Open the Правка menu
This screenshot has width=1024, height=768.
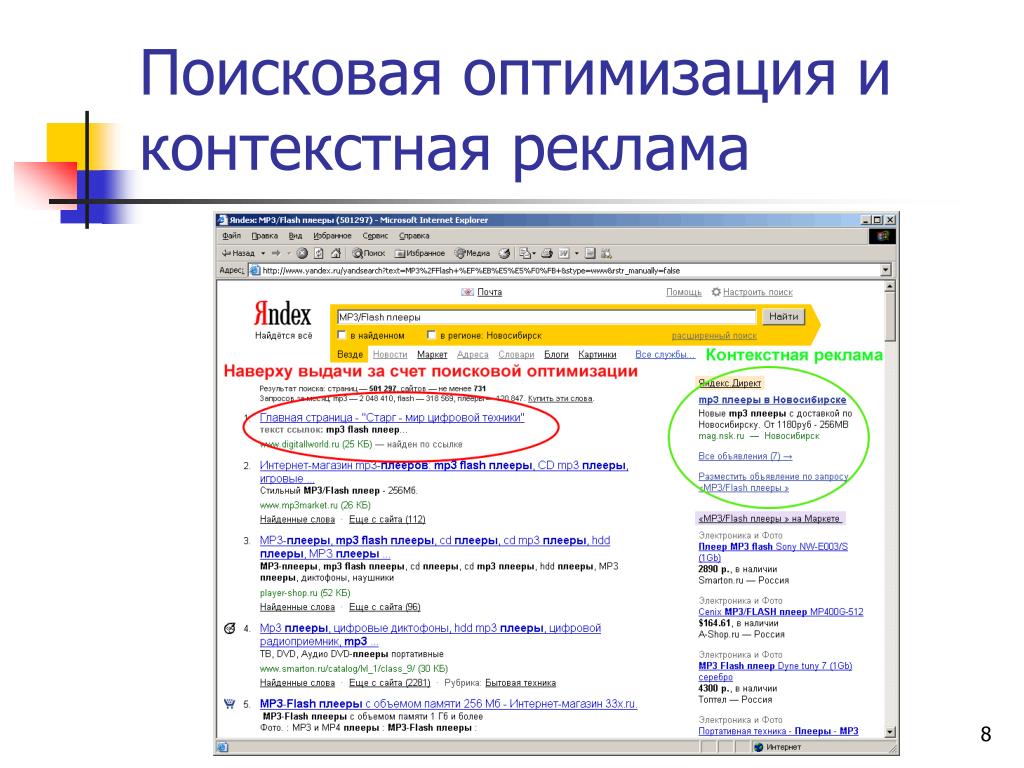click(x=264, y=236)
